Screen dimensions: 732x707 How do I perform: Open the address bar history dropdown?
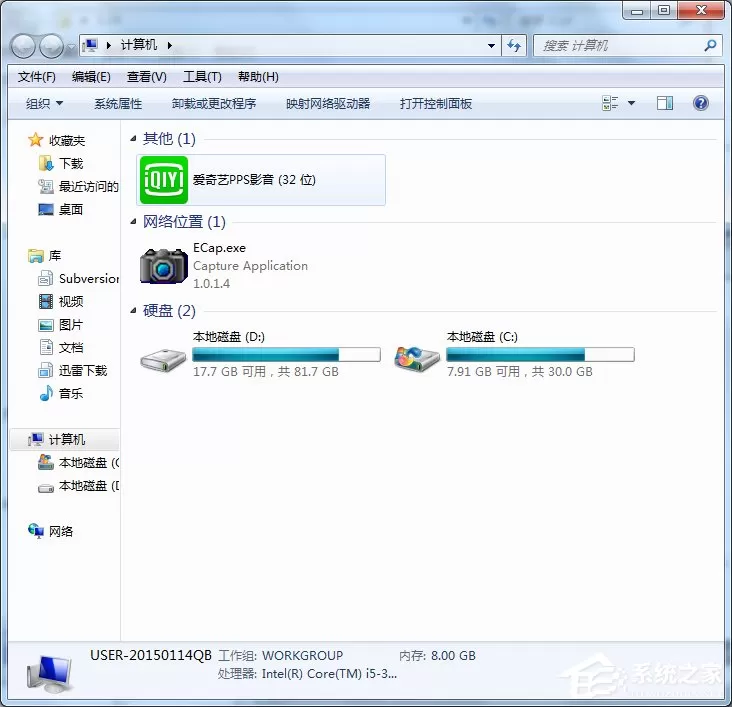[x=491, y=45]
